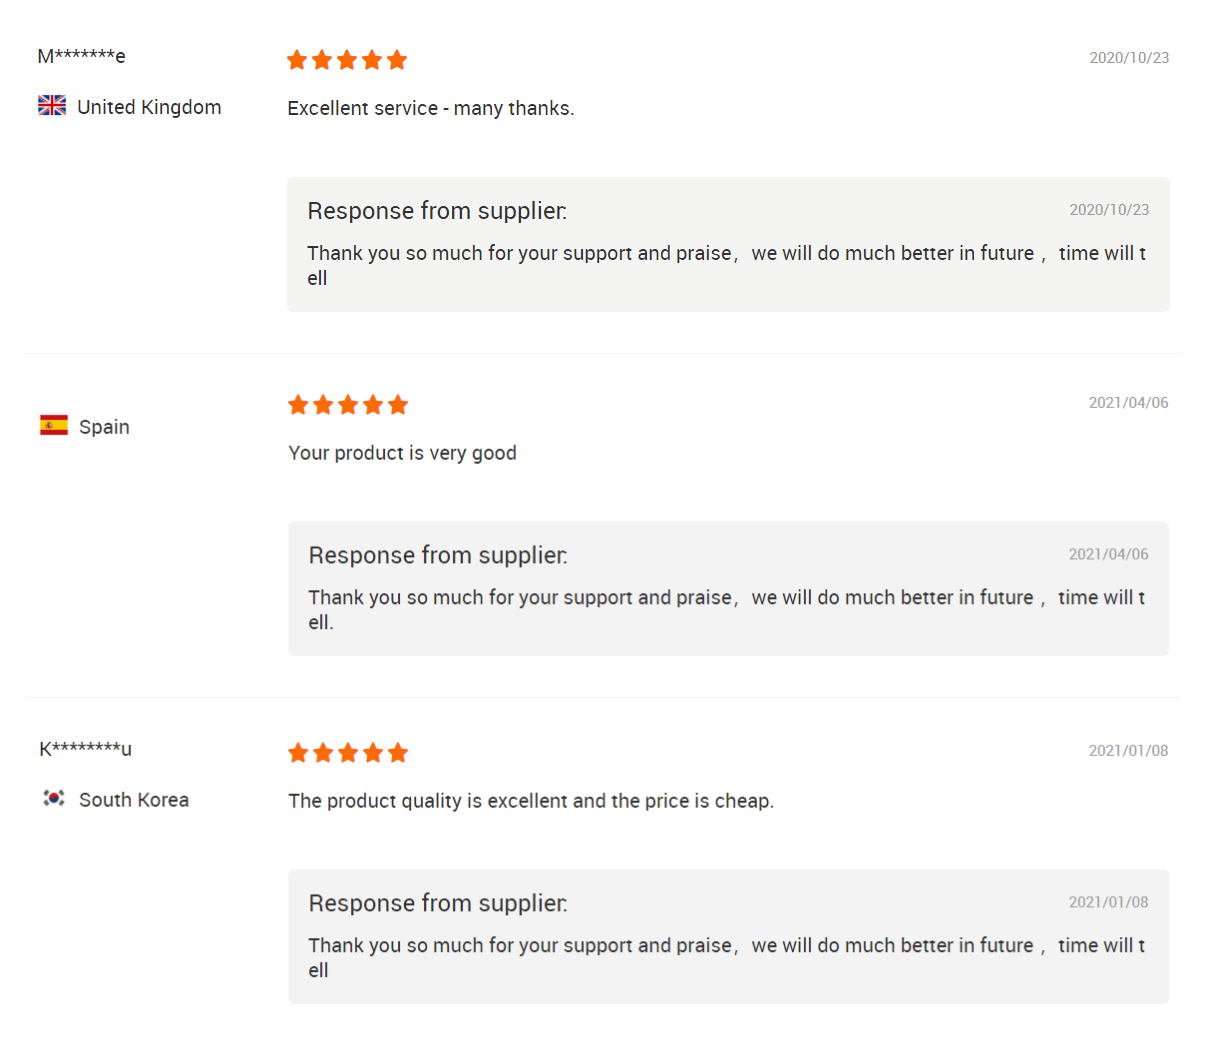Click the UK reviewer's five-star rating
The image size is (1210, 1048).
(346, 60)
